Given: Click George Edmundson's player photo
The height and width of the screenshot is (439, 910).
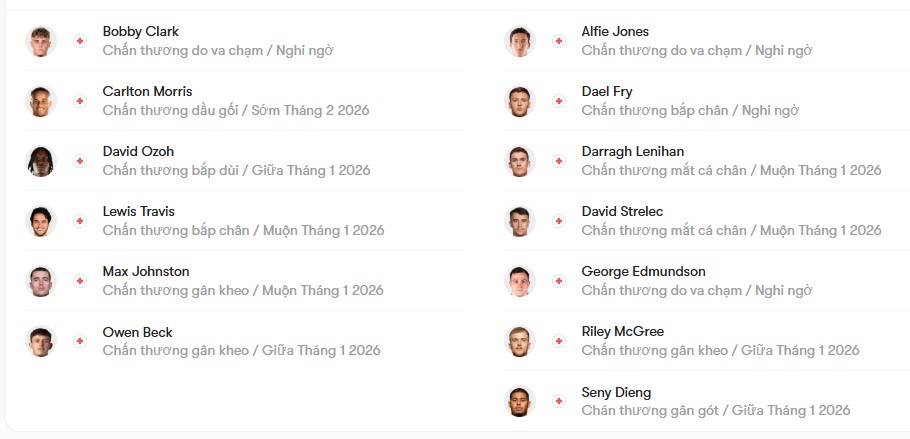Looking at the screenshot, I should [x=520, y=281].
